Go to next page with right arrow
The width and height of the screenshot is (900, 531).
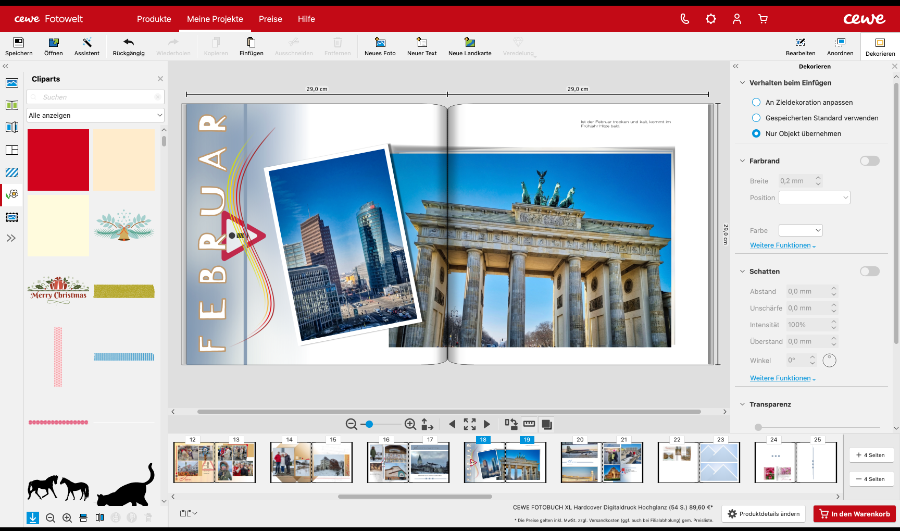click(x=487, y=424)
